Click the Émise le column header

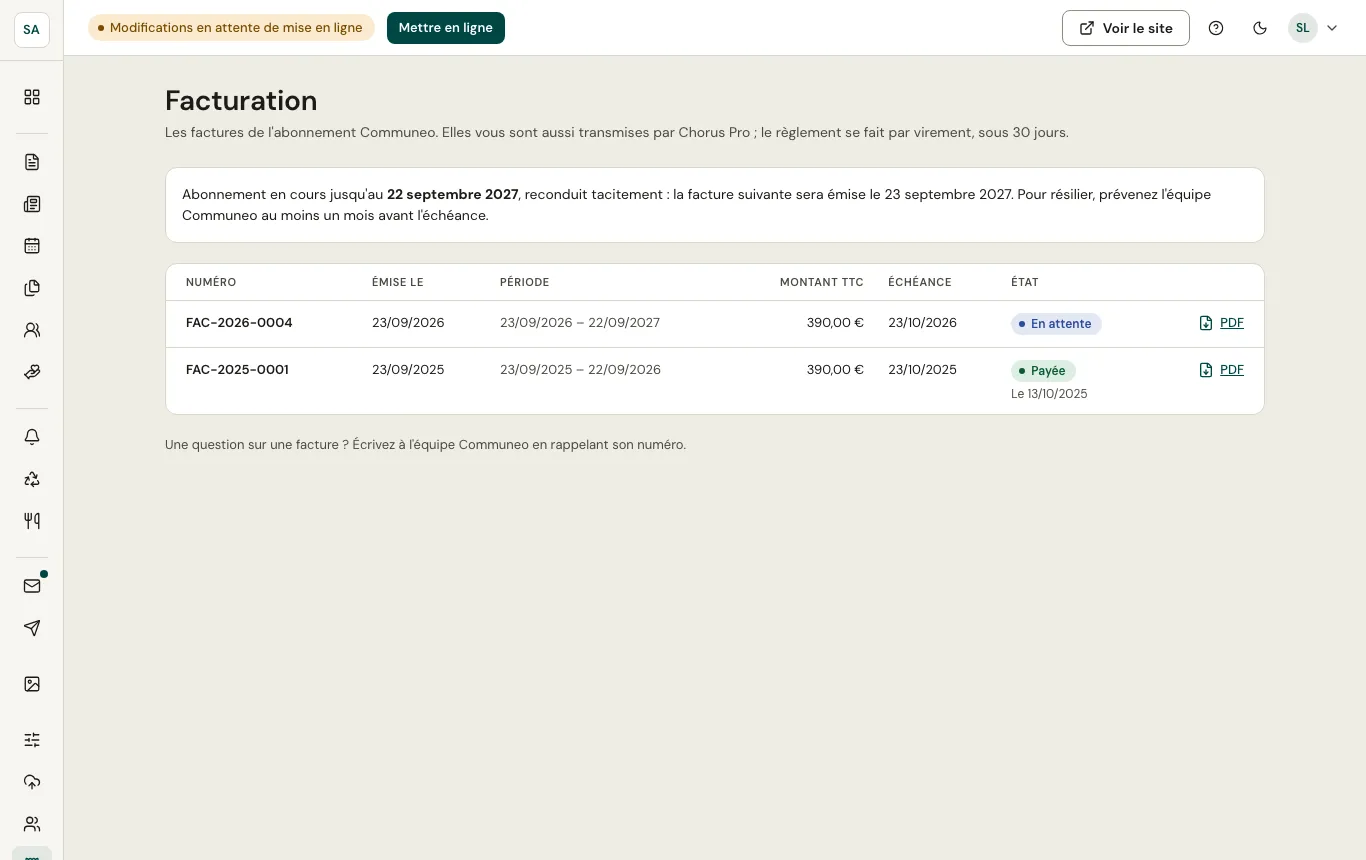click(x=398, y=282)
